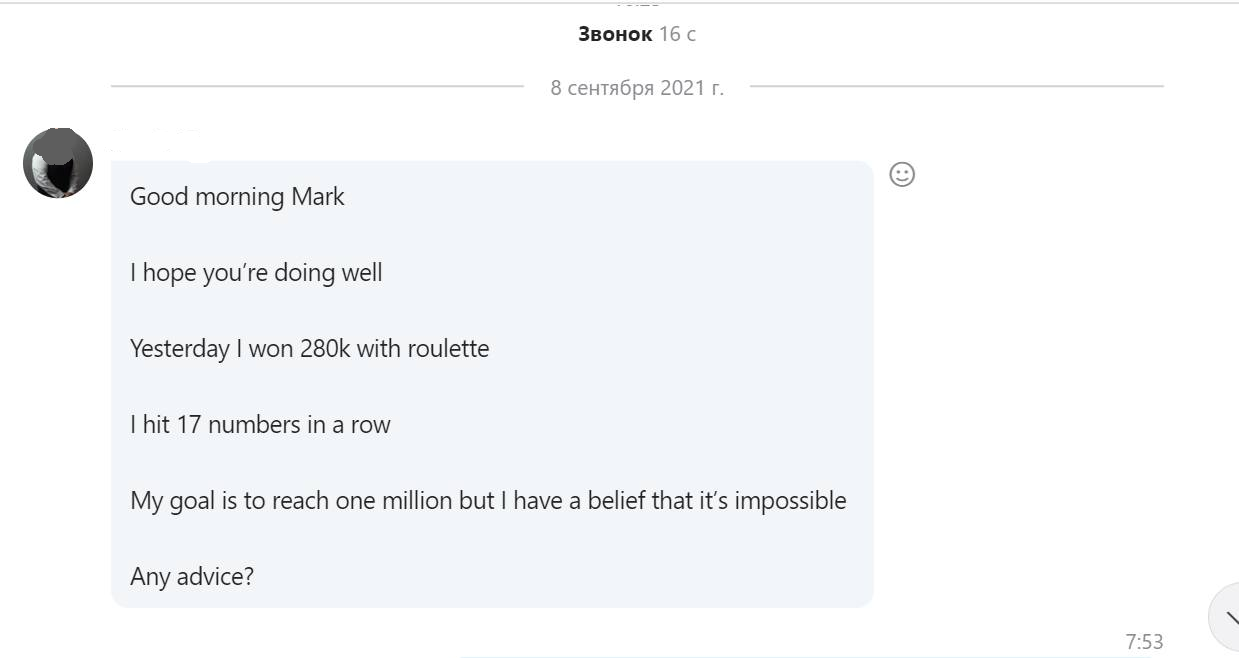
Task: Click the word "Mark" in the greeting
Action: click(318, 197)
